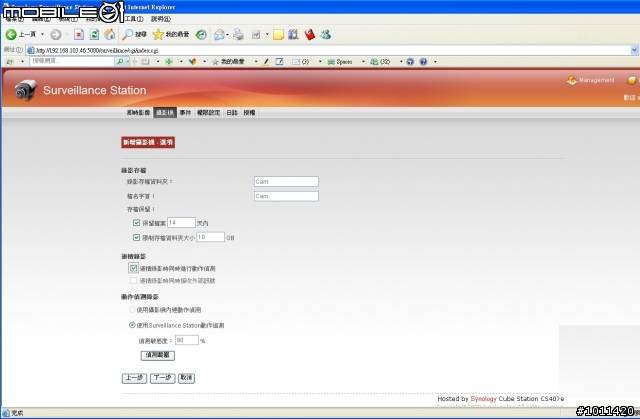
Task: Switch to the 即時影像 live view tab
Action: coord(138,113)
